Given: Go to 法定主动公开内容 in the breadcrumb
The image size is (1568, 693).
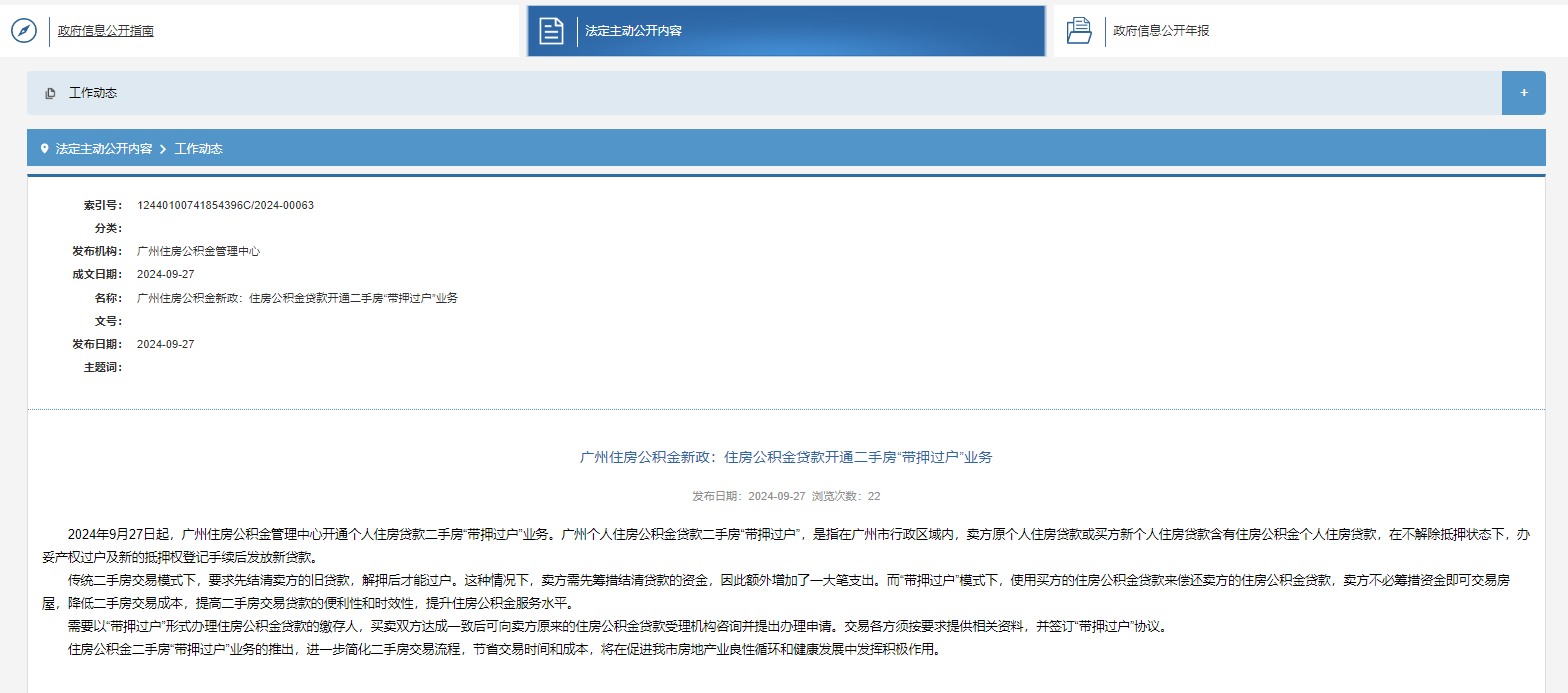Looking at the screenshot, I should [x=104, y=149].
